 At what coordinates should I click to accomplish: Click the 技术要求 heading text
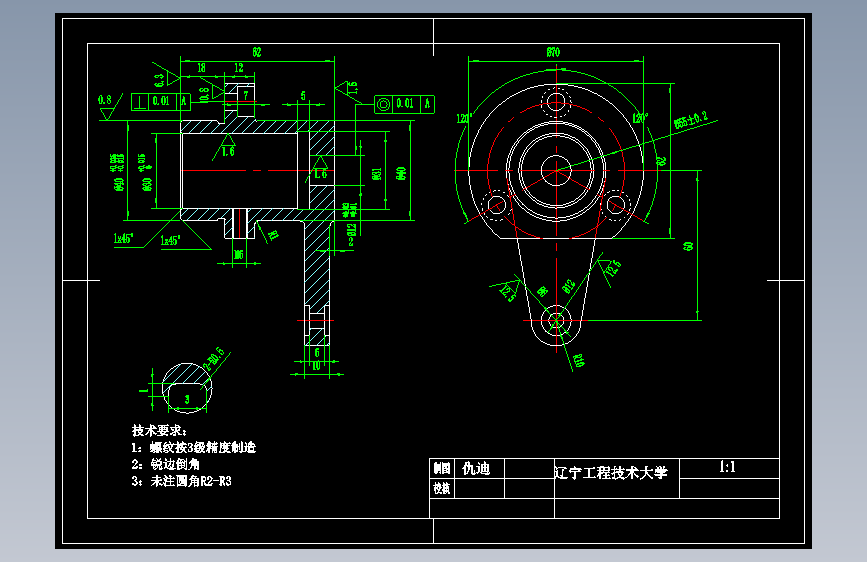click(160, 430)
